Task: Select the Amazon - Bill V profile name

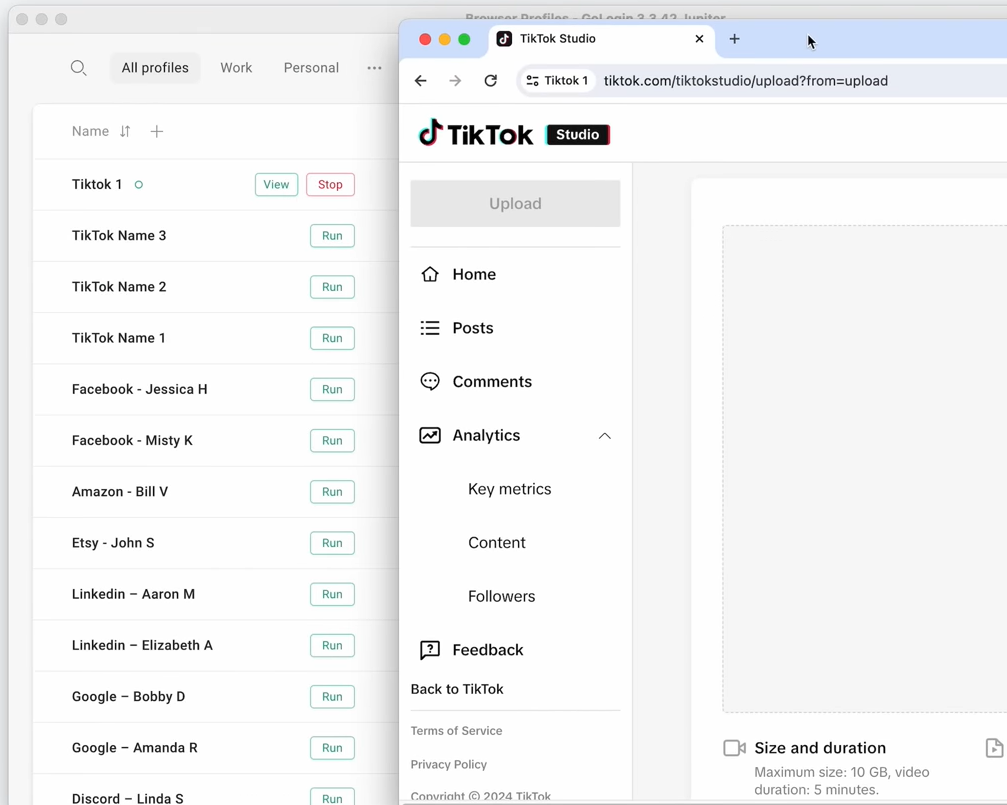Action: pos(119,492)
